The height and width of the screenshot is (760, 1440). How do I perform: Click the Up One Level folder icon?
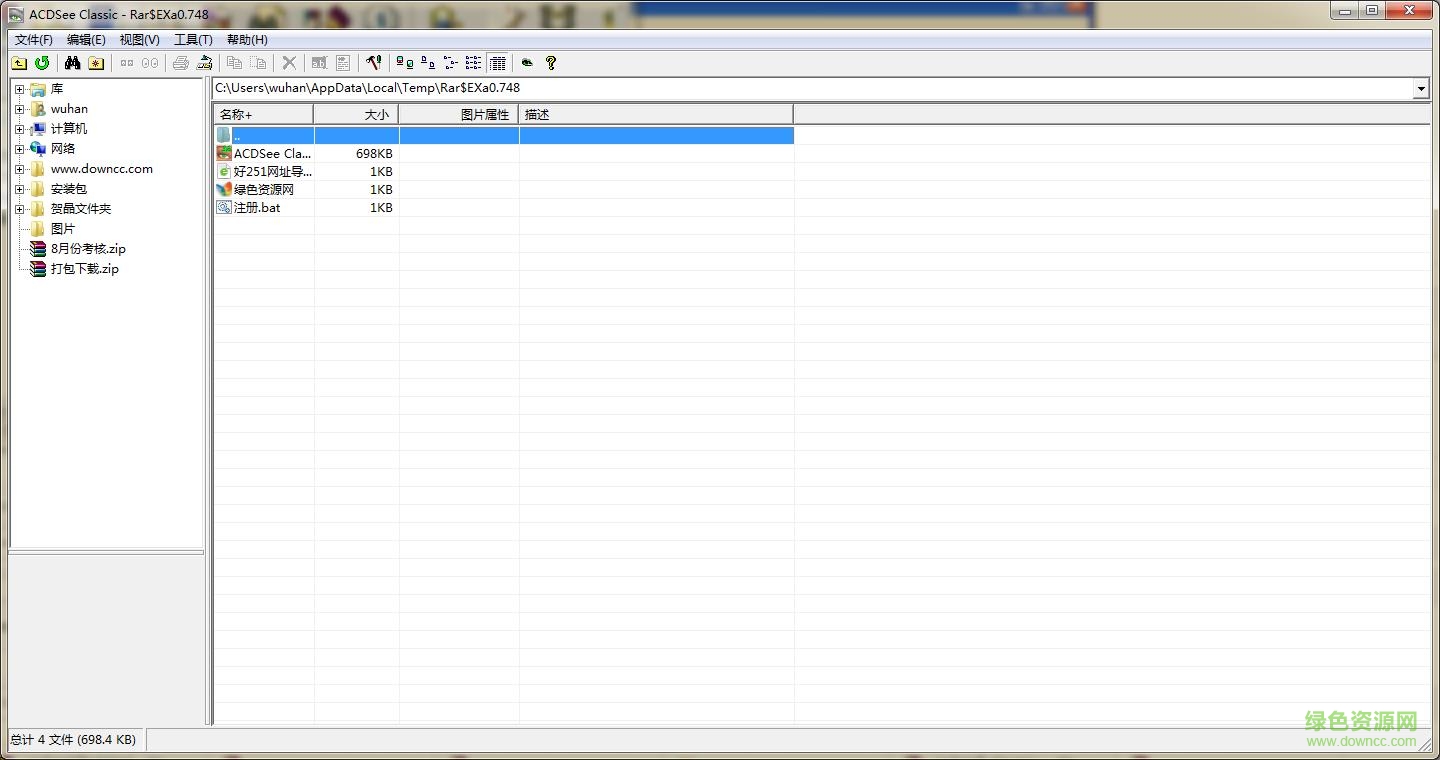point(20,63)
